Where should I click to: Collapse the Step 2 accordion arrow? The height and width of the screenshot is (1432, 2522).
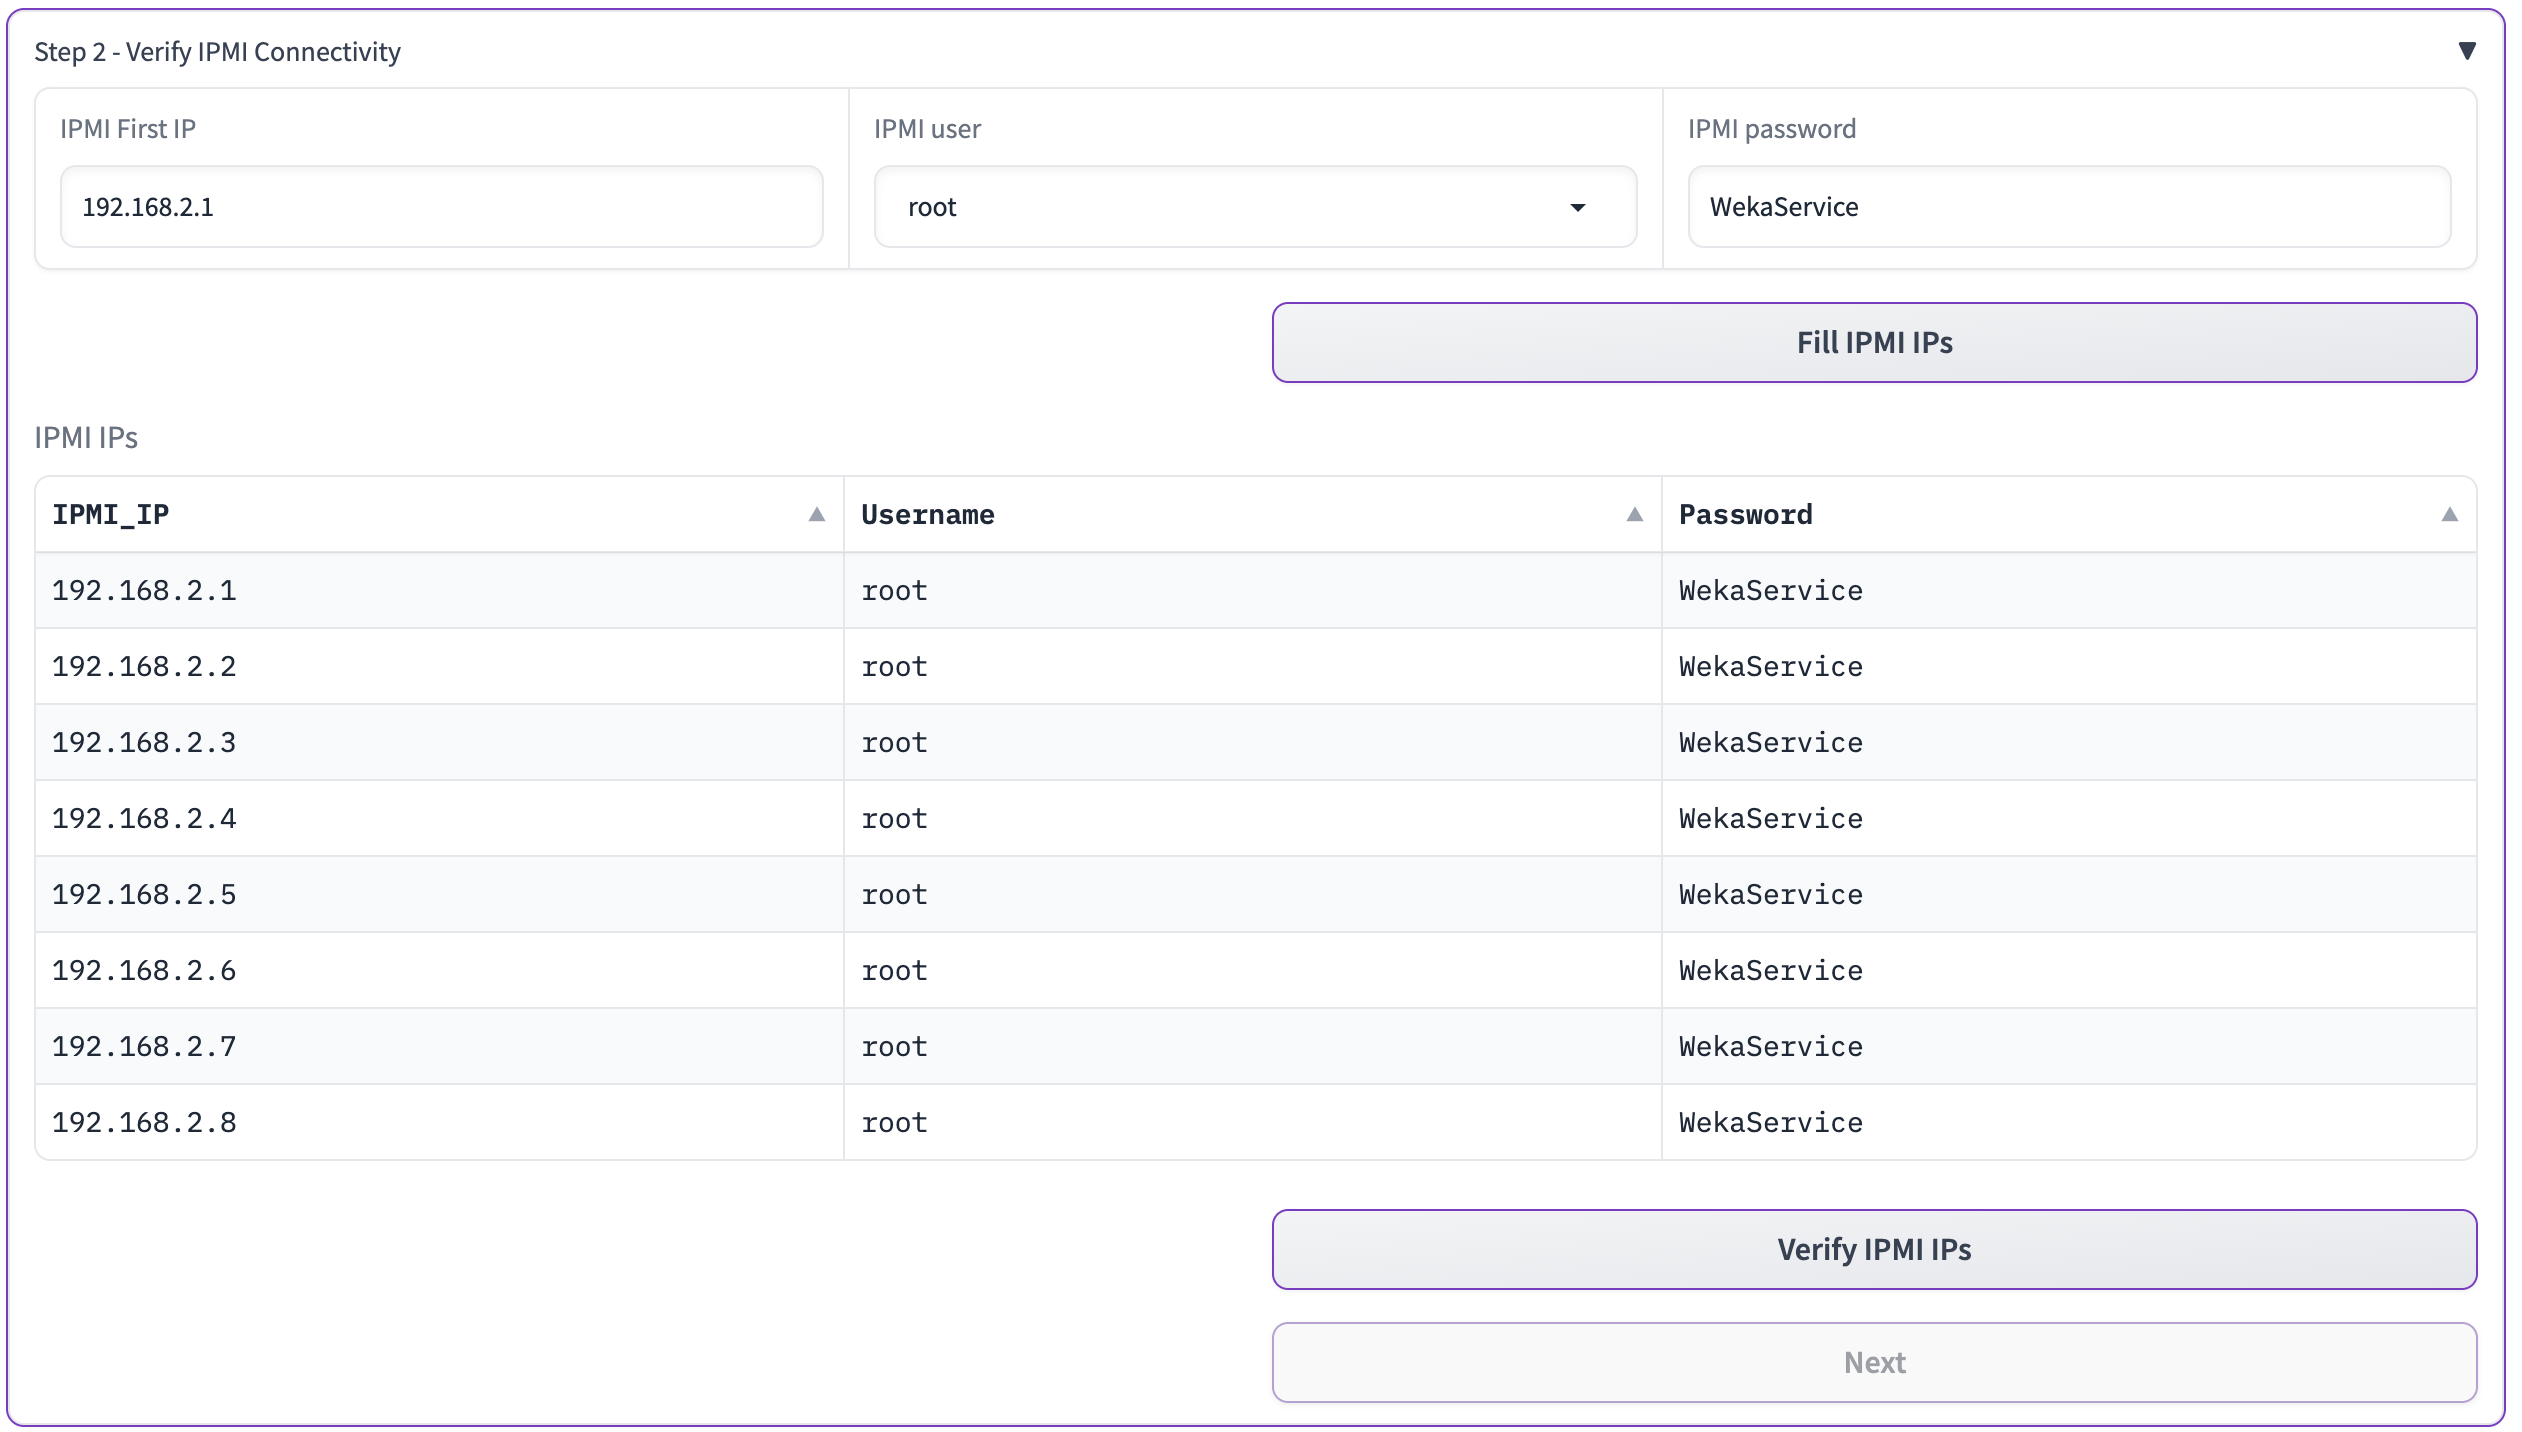2466,51
